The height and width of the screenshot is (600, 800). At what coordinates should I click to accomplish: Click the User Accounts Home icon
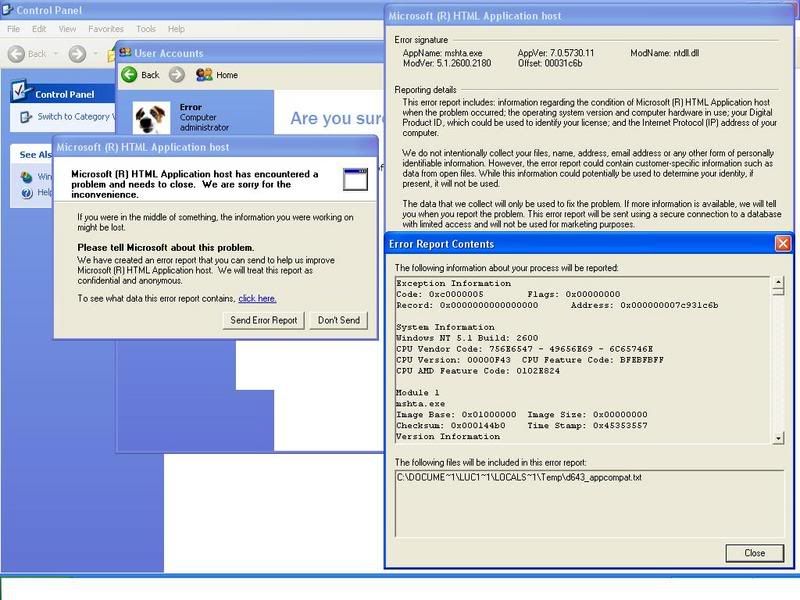click(x=204, y=75)
